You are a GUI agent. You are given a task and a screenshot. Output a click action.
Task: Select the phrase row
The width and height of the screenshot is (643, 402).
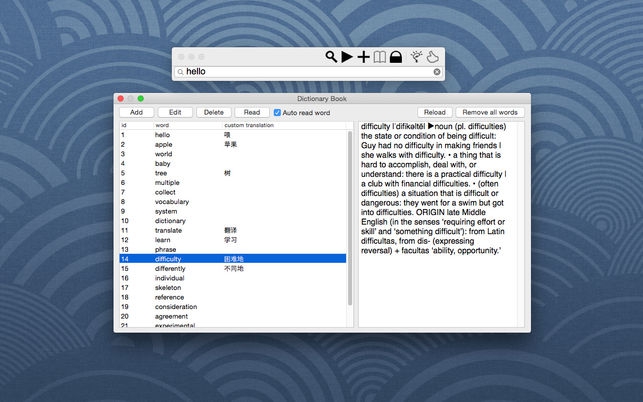click(x=233, y=249)
